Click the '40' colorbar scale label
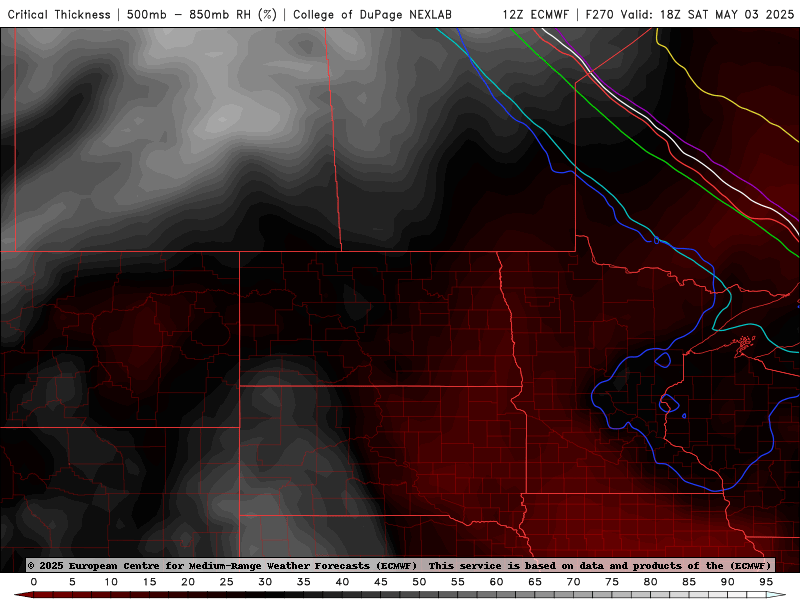 [342, 582]
